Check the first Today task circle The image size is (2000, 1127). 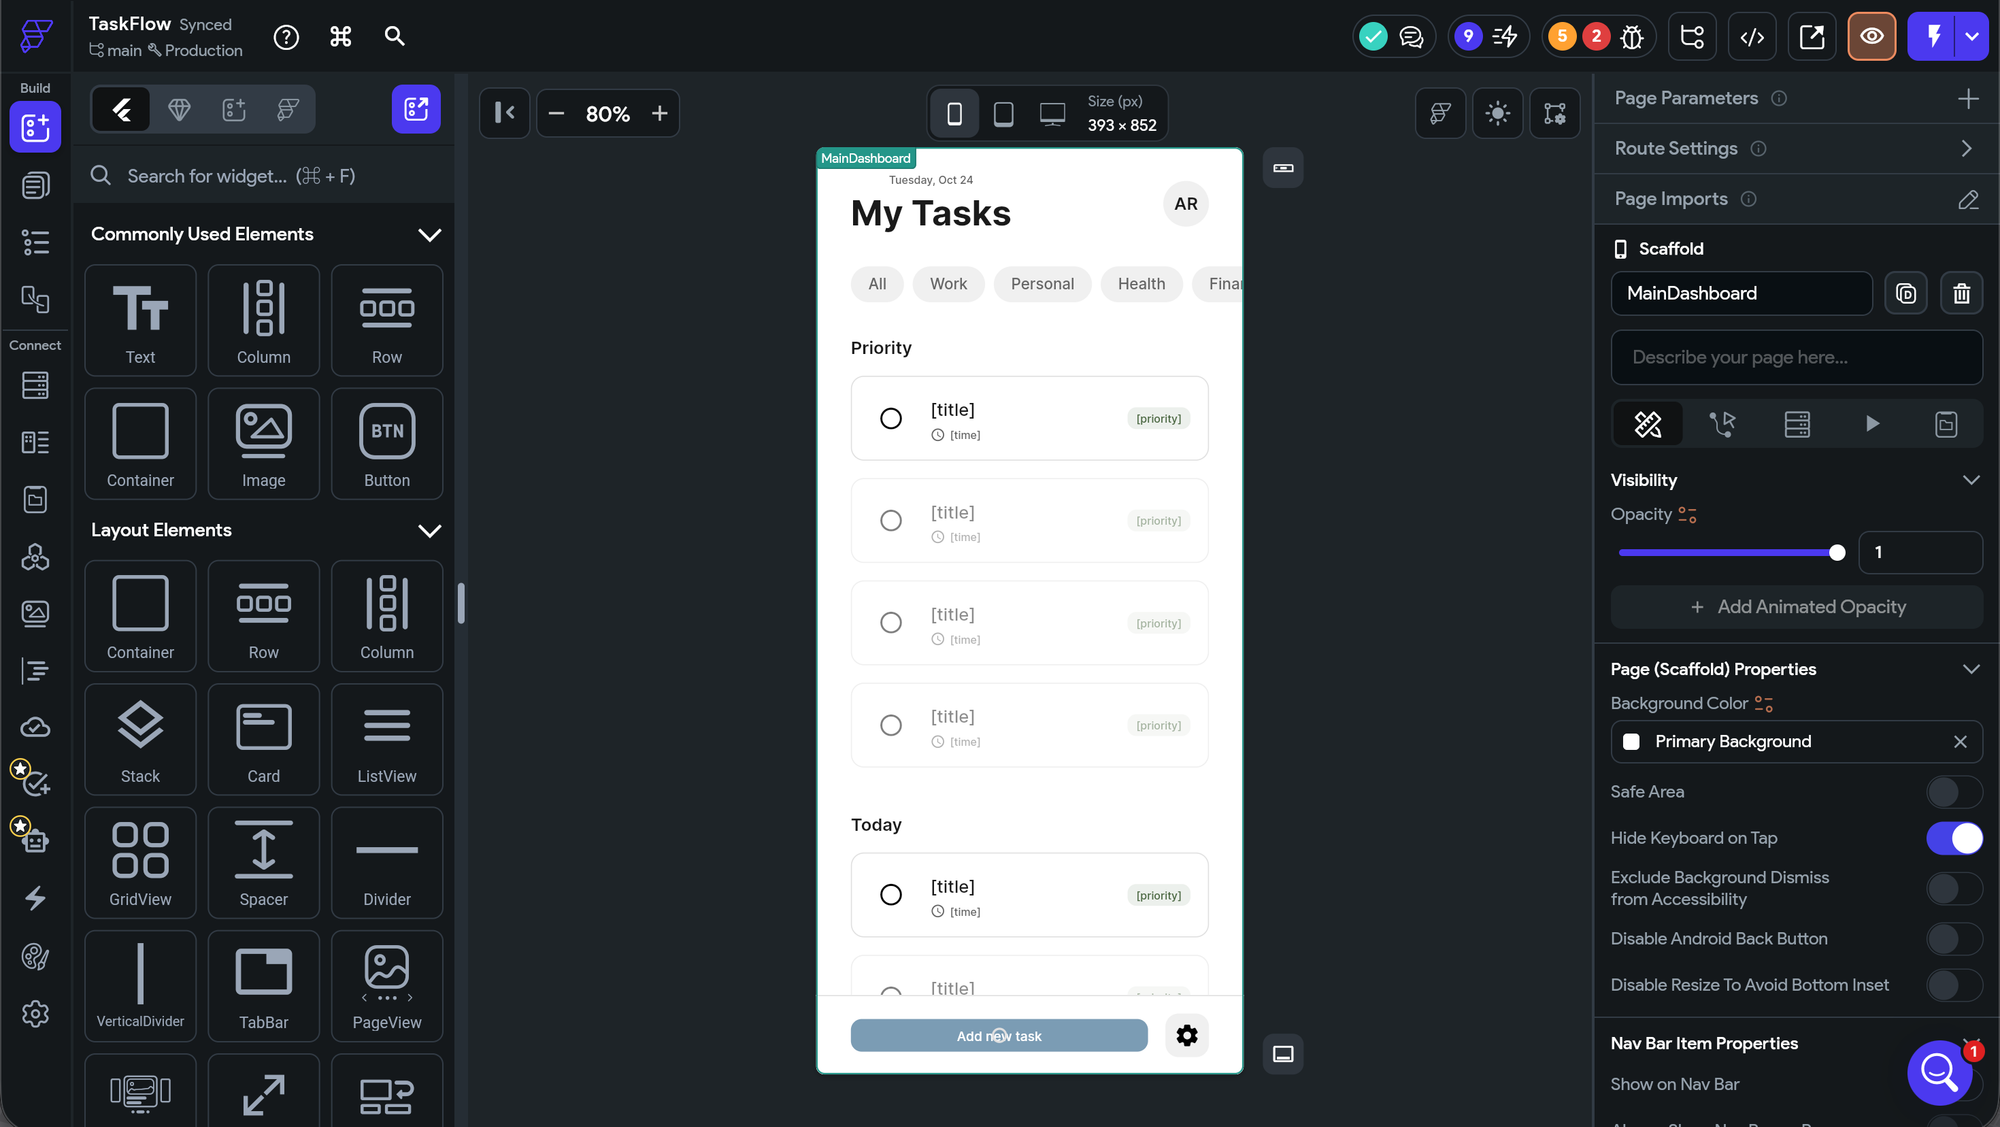click(890, 895)
